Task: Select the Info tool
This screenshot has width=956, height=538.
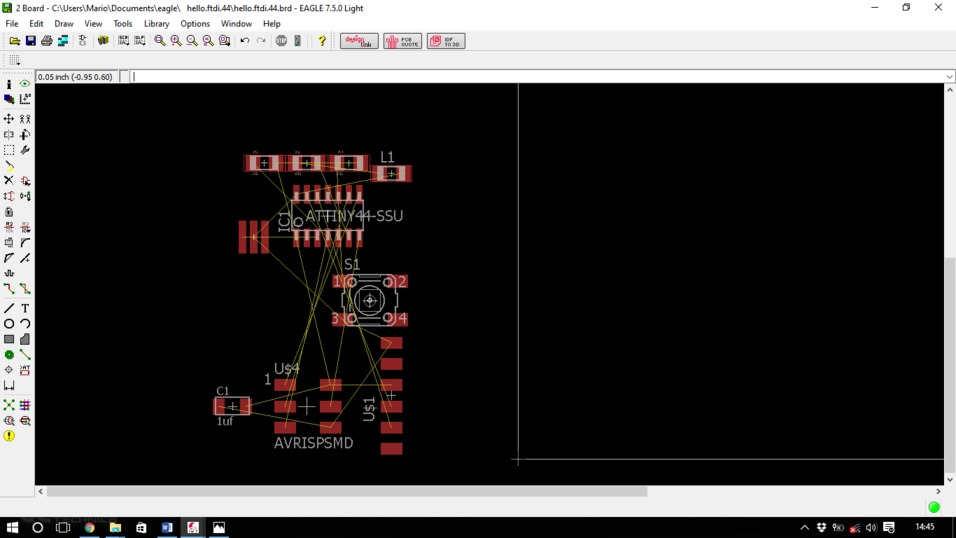Action: pos(9,84)
